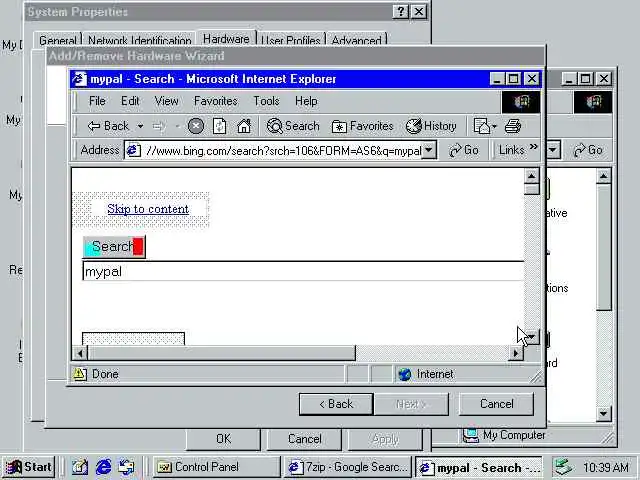Click My Computer icon in background status bar
The image size is (640, 480).
(x=471, y=436)
